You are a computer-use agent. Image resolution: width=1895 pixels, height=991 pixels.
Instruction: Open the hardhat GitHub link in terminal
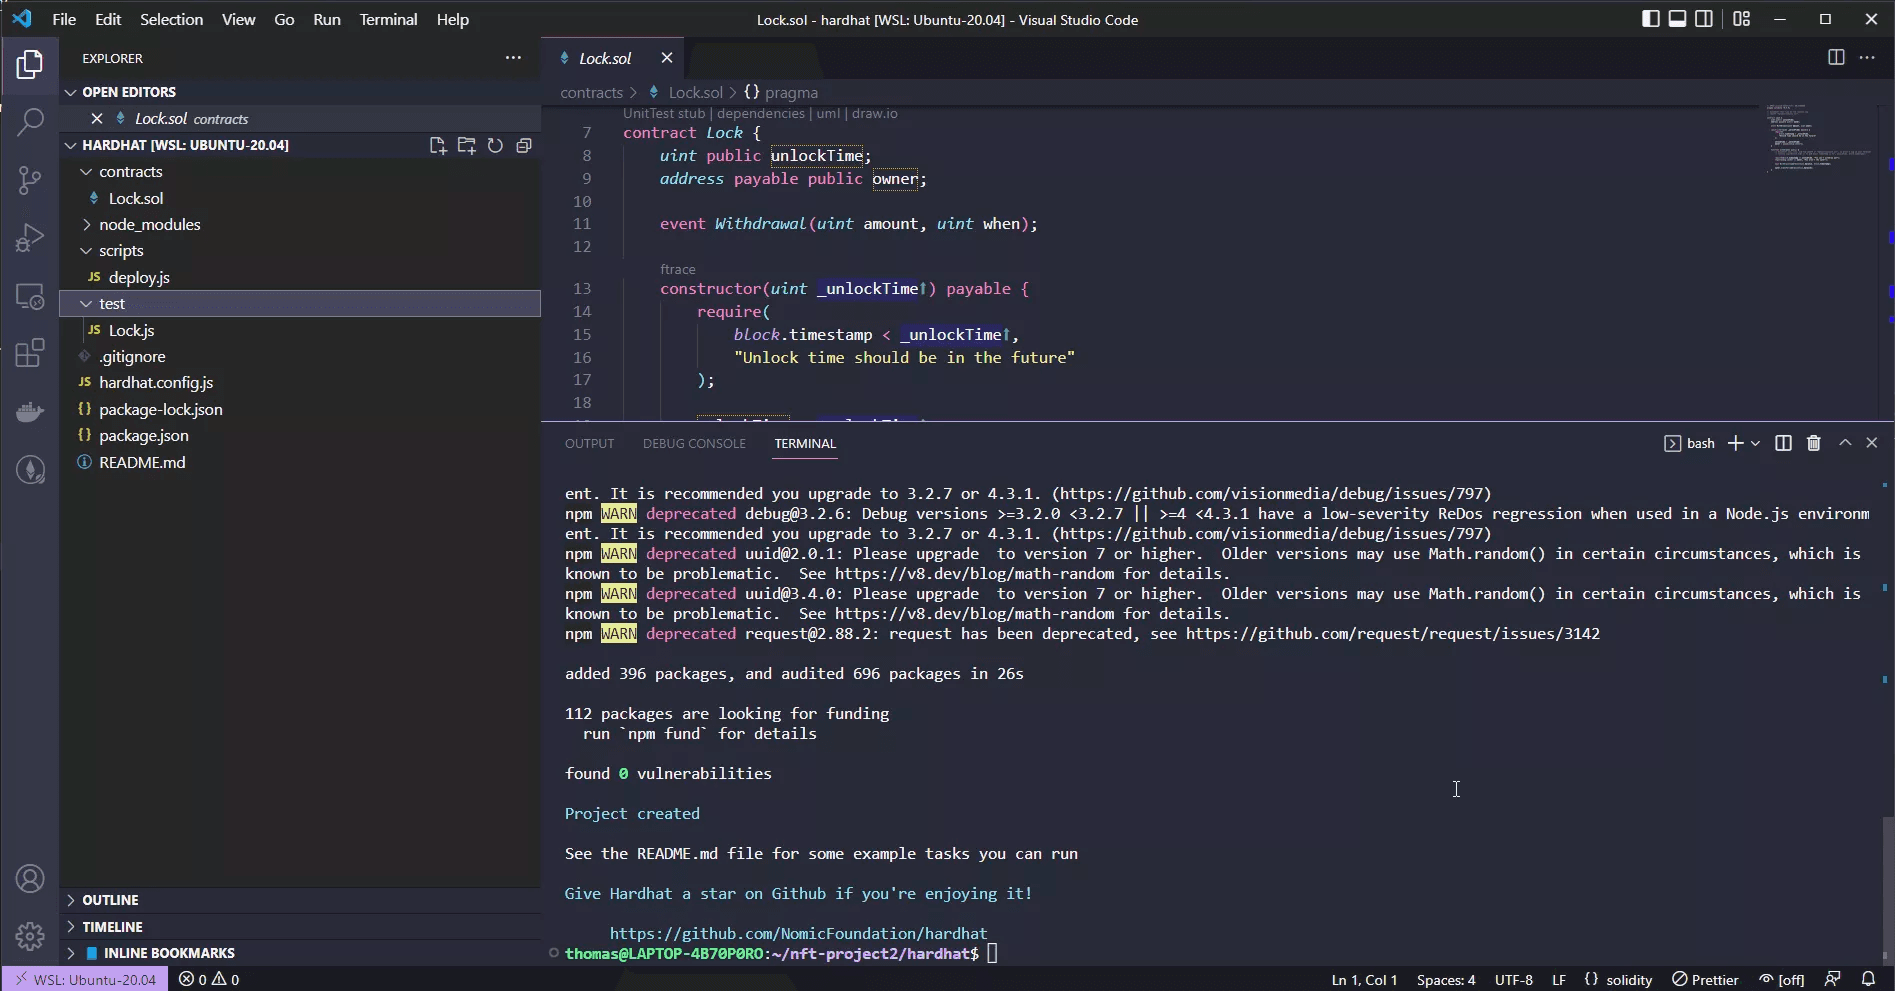[798, 933]
